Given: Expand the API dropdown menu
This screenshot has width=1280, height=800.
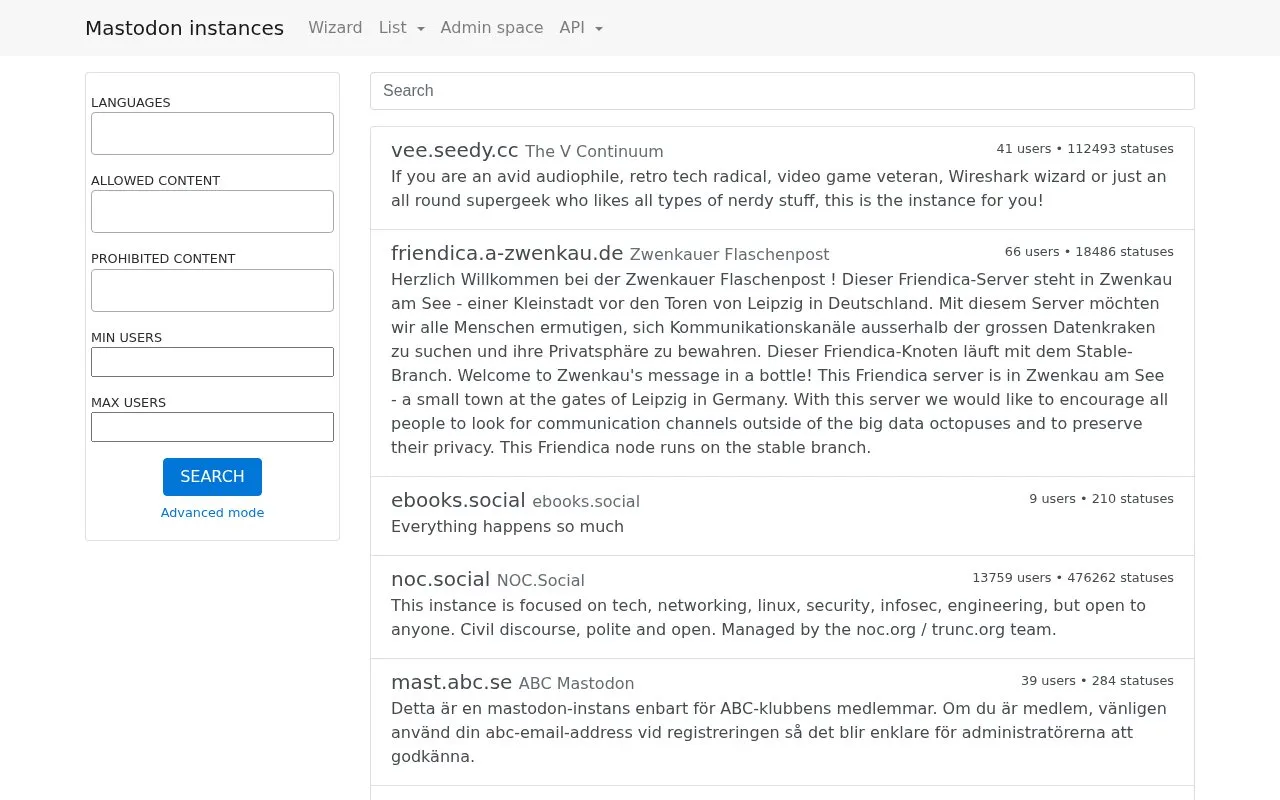Looking at the screenshot, I should coord(581,28).
